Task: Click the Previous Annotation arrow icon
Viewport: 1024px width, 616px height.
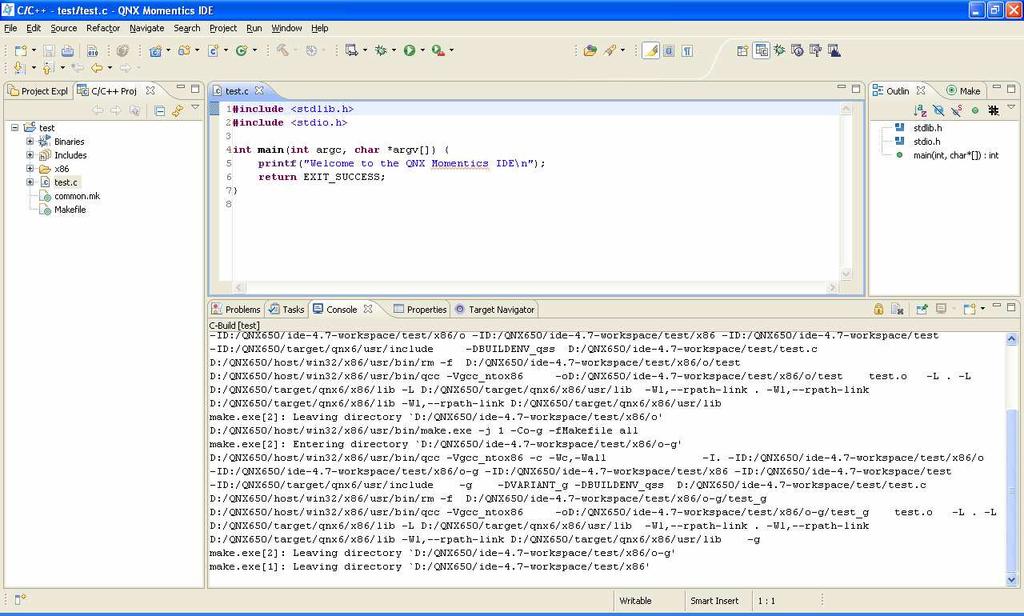Action: [x=48, y=67]
